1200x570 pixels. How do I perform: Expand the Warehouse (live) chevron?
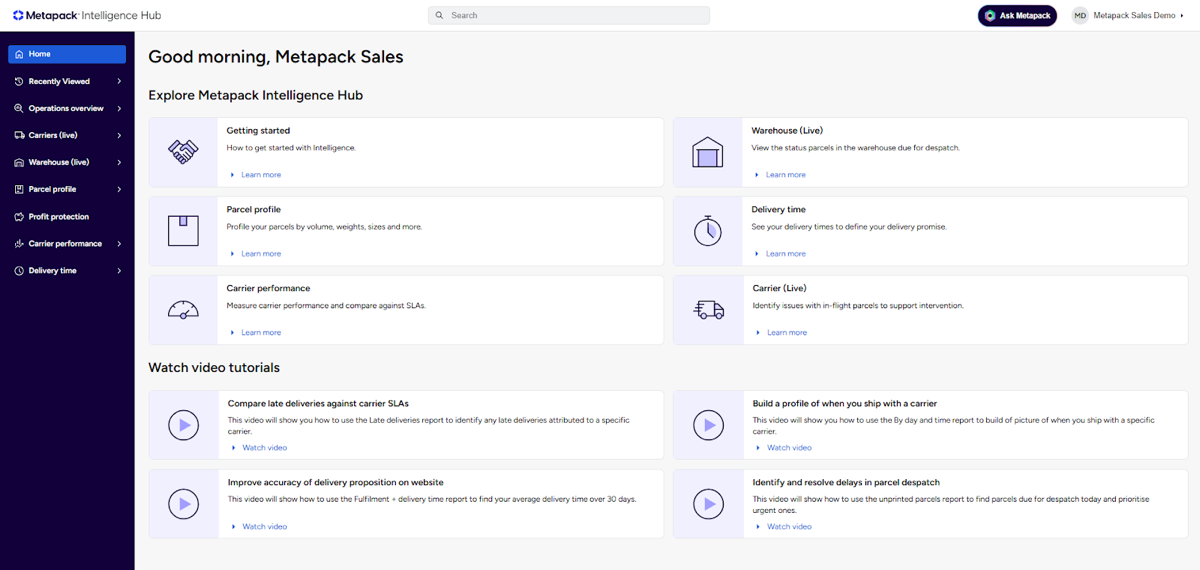(x=119, y=162)
